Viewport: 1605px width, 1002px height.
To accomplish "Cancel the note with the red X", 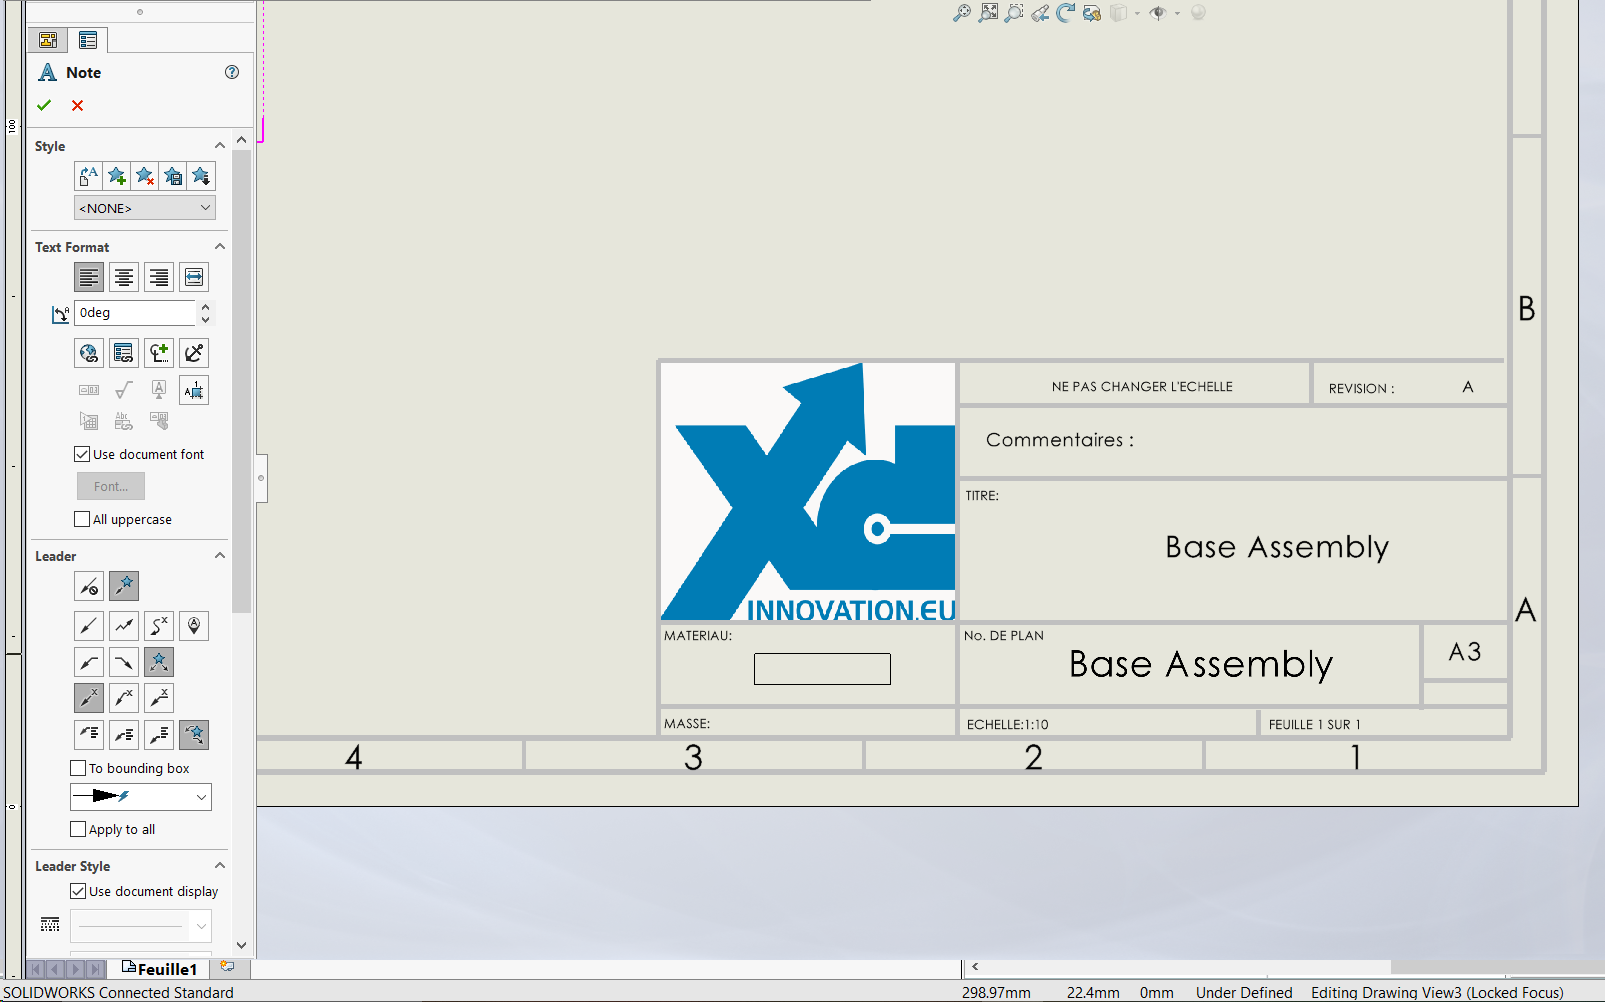I will (x=77, y=105).
